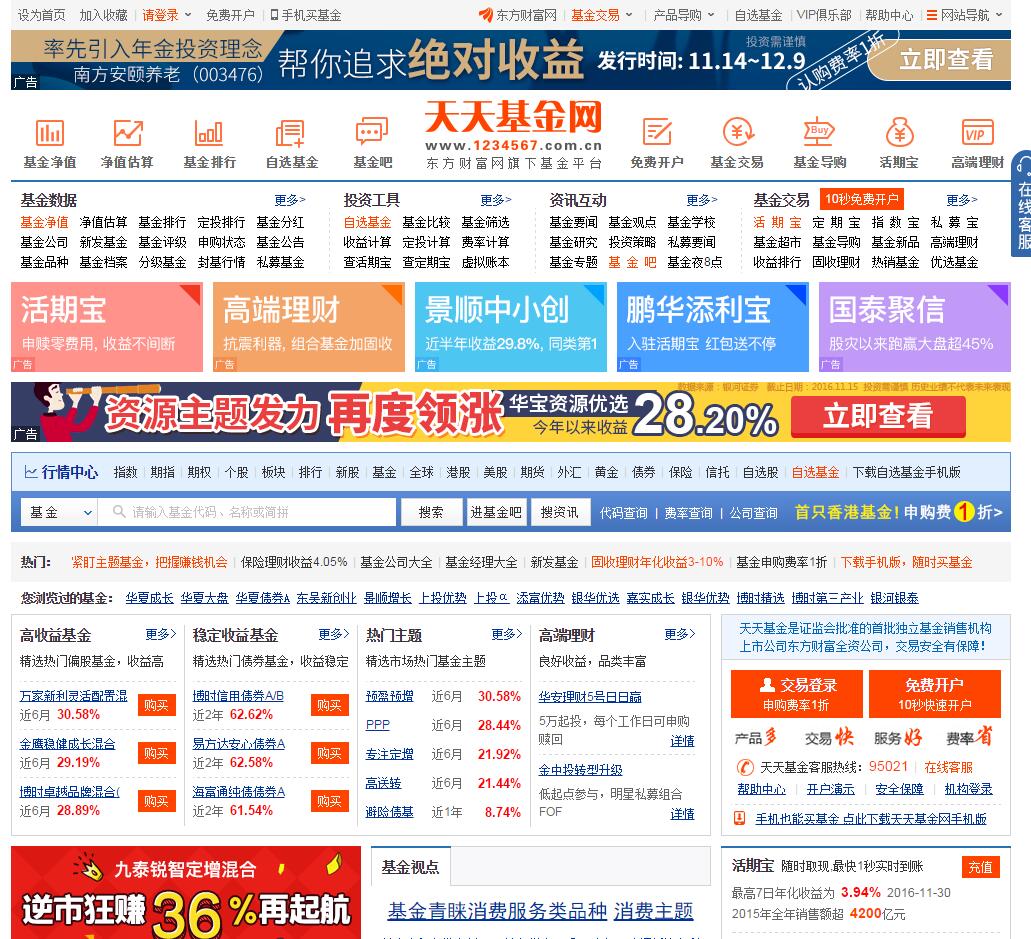Open the 免费开户 pencil icon
1031x939 pixels.
click(656, 143)
